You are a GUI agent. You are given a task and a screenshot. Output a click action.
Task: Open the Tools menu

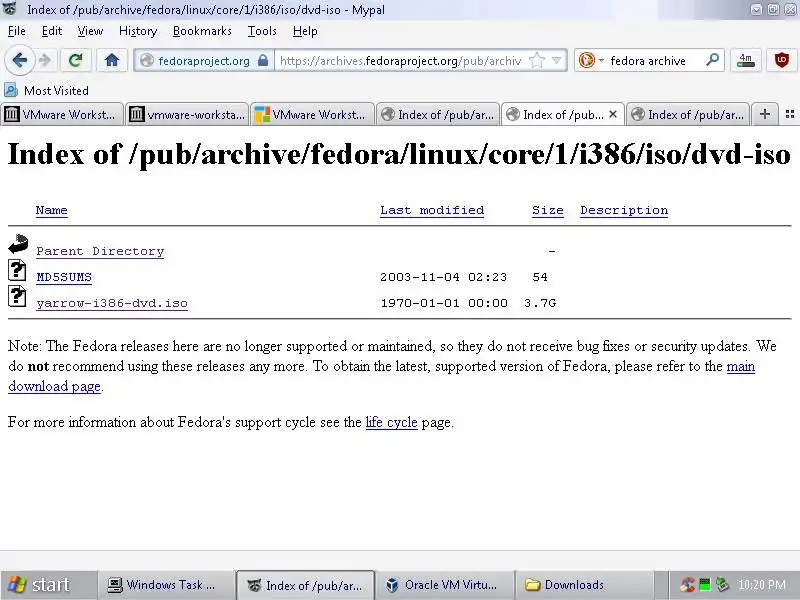pos(262,31)
